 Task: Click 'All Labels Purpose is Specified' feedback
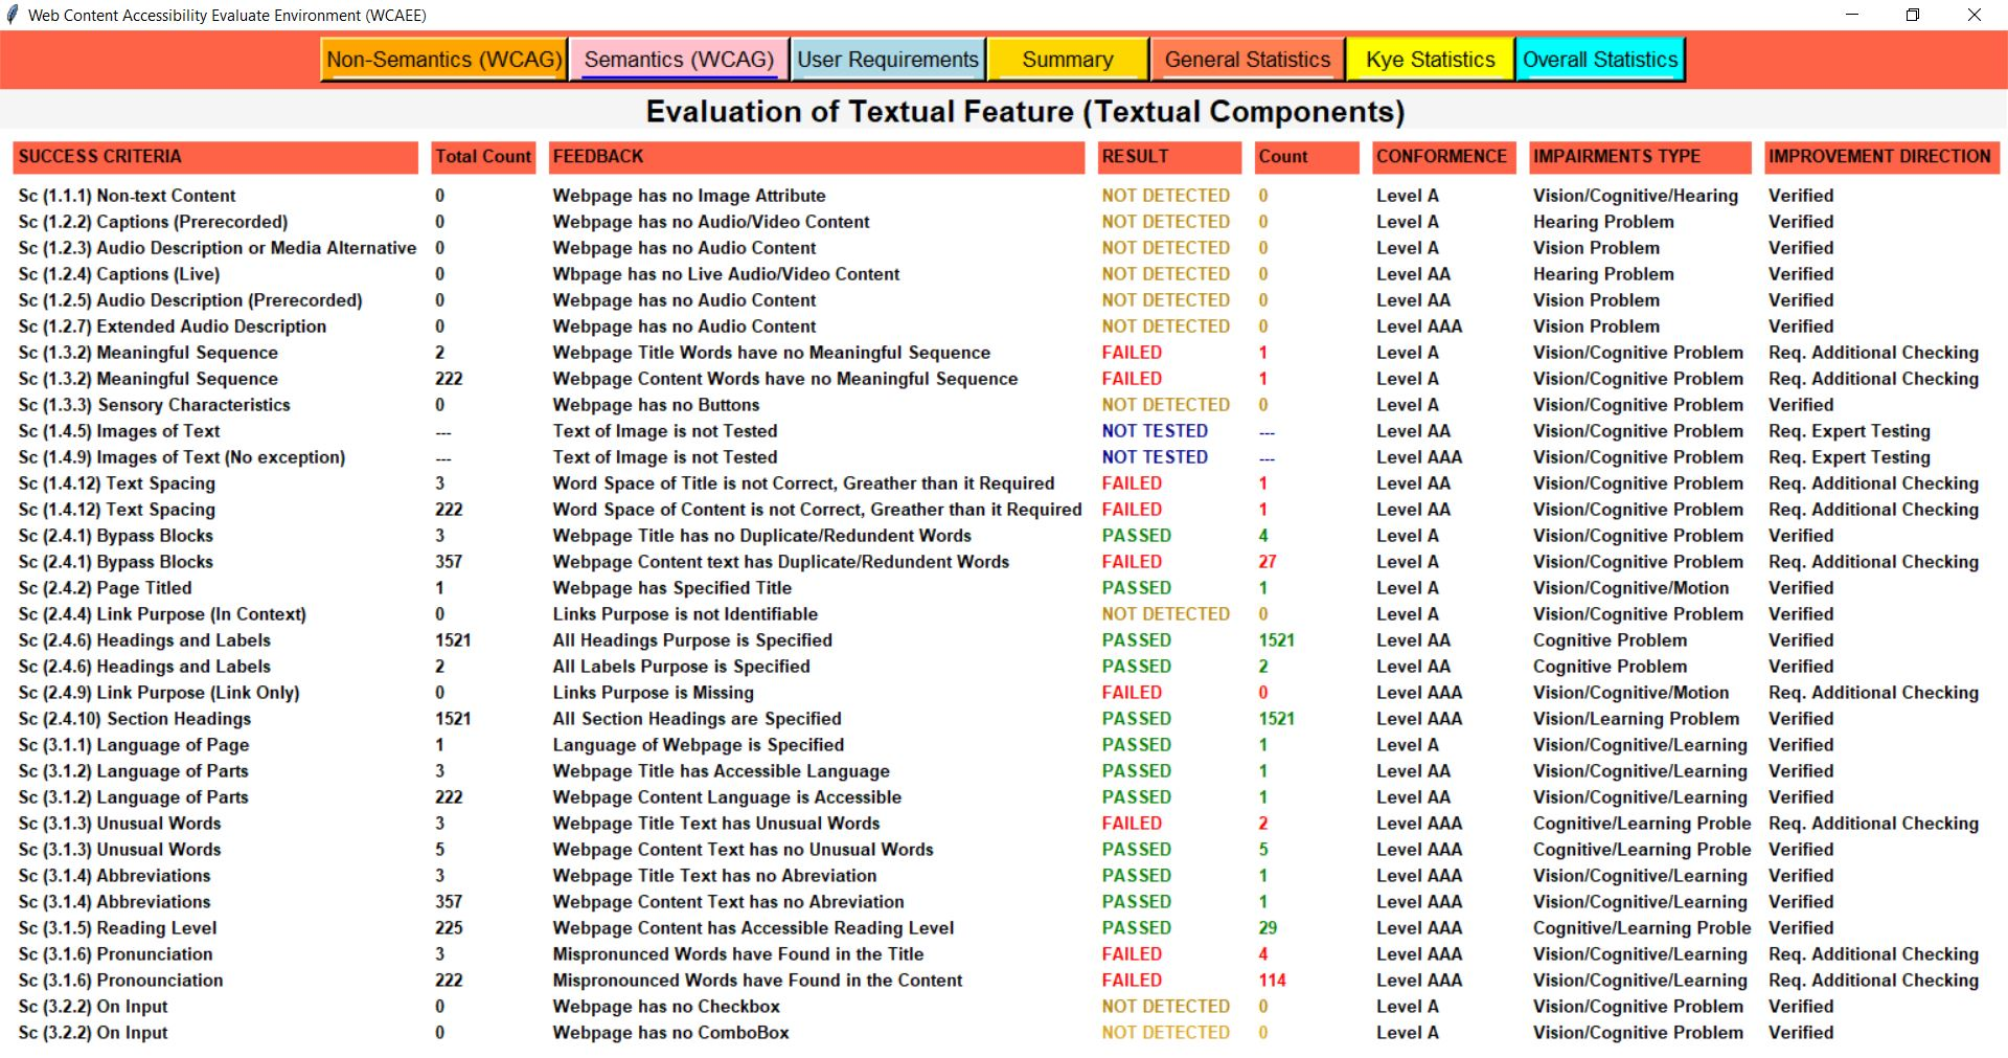(681, 666)
